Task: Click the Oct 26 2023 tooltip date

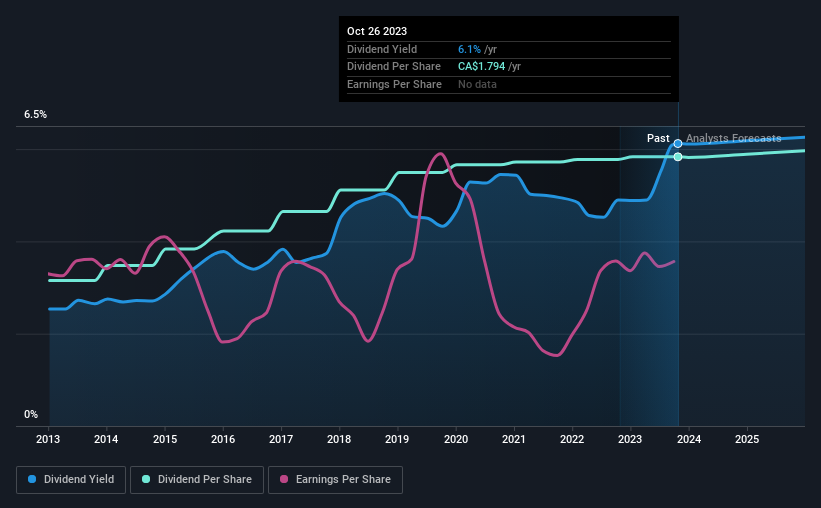Action: tap(377, 31)
